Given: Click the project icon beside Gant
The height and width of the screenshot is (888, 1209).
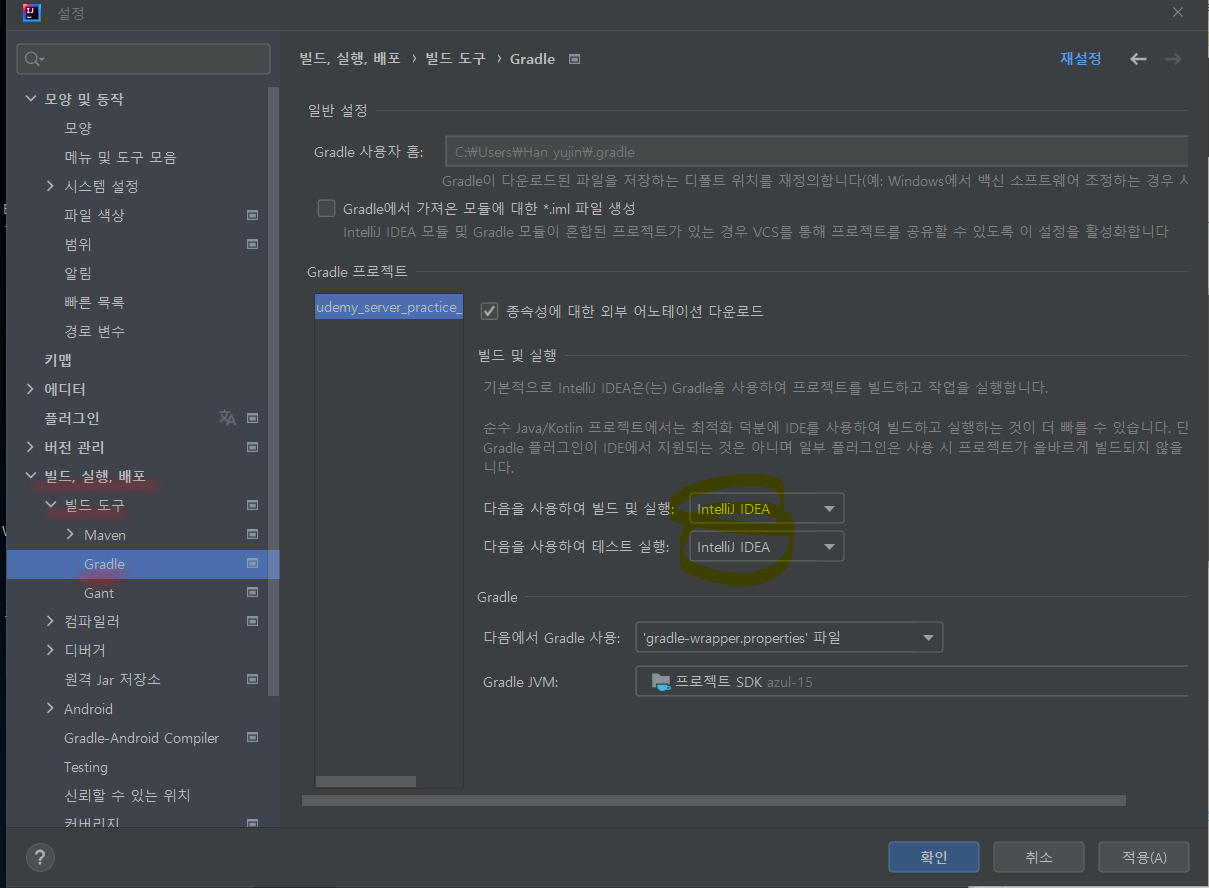Looking at the screenshot, I should tap(253, 593).
